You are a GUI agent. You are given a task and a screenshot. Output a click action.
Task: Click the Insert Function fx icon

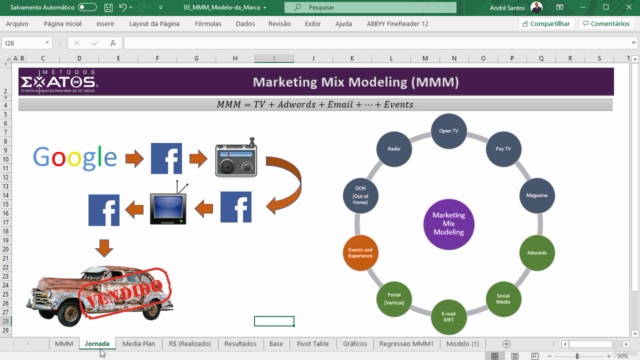point(113,43)
